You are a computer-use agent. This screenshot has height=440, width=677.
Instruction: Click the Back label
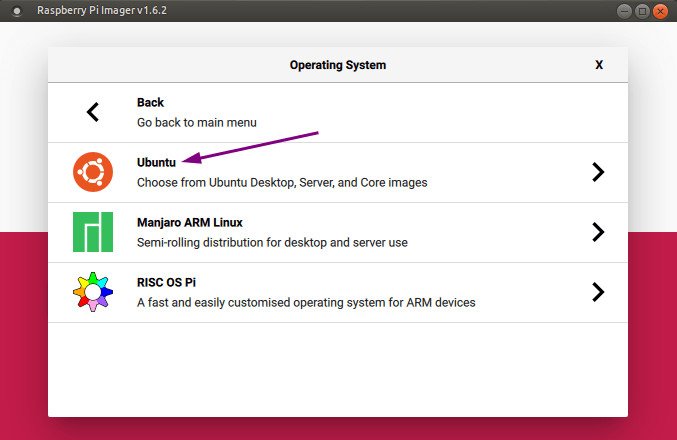tap(150, 102)
